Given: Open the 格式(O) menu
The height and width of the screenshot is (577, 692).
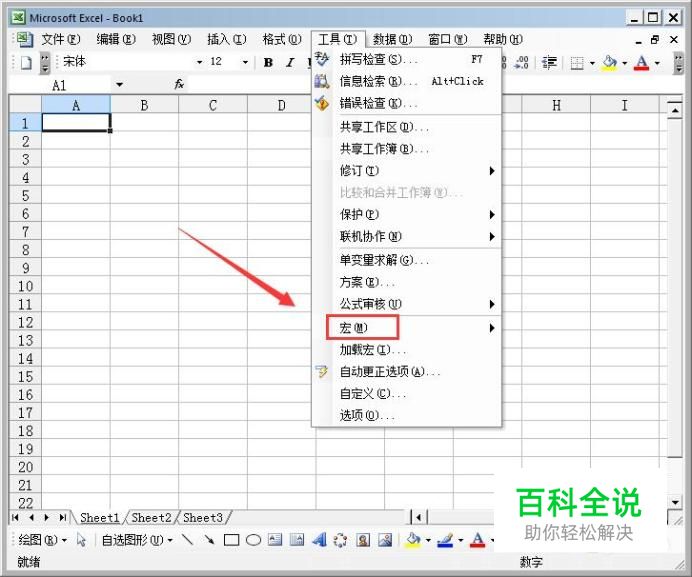Looking at the screenshot, I should pyautogui.click(x=282, y=39).
